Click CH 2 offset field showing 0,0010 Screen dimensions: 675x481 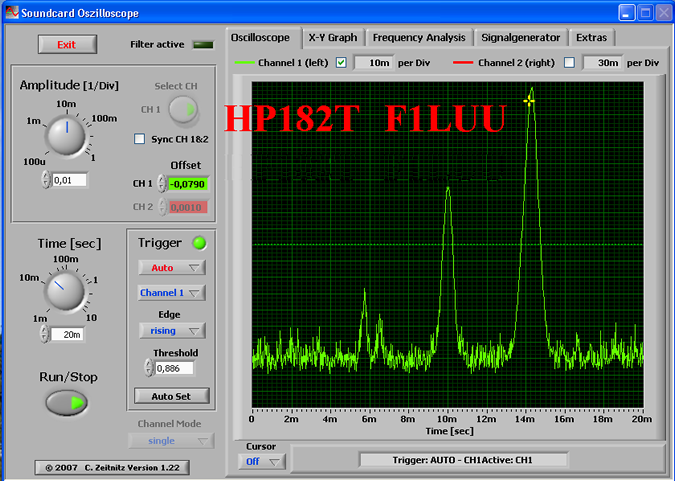coord(188,208)
